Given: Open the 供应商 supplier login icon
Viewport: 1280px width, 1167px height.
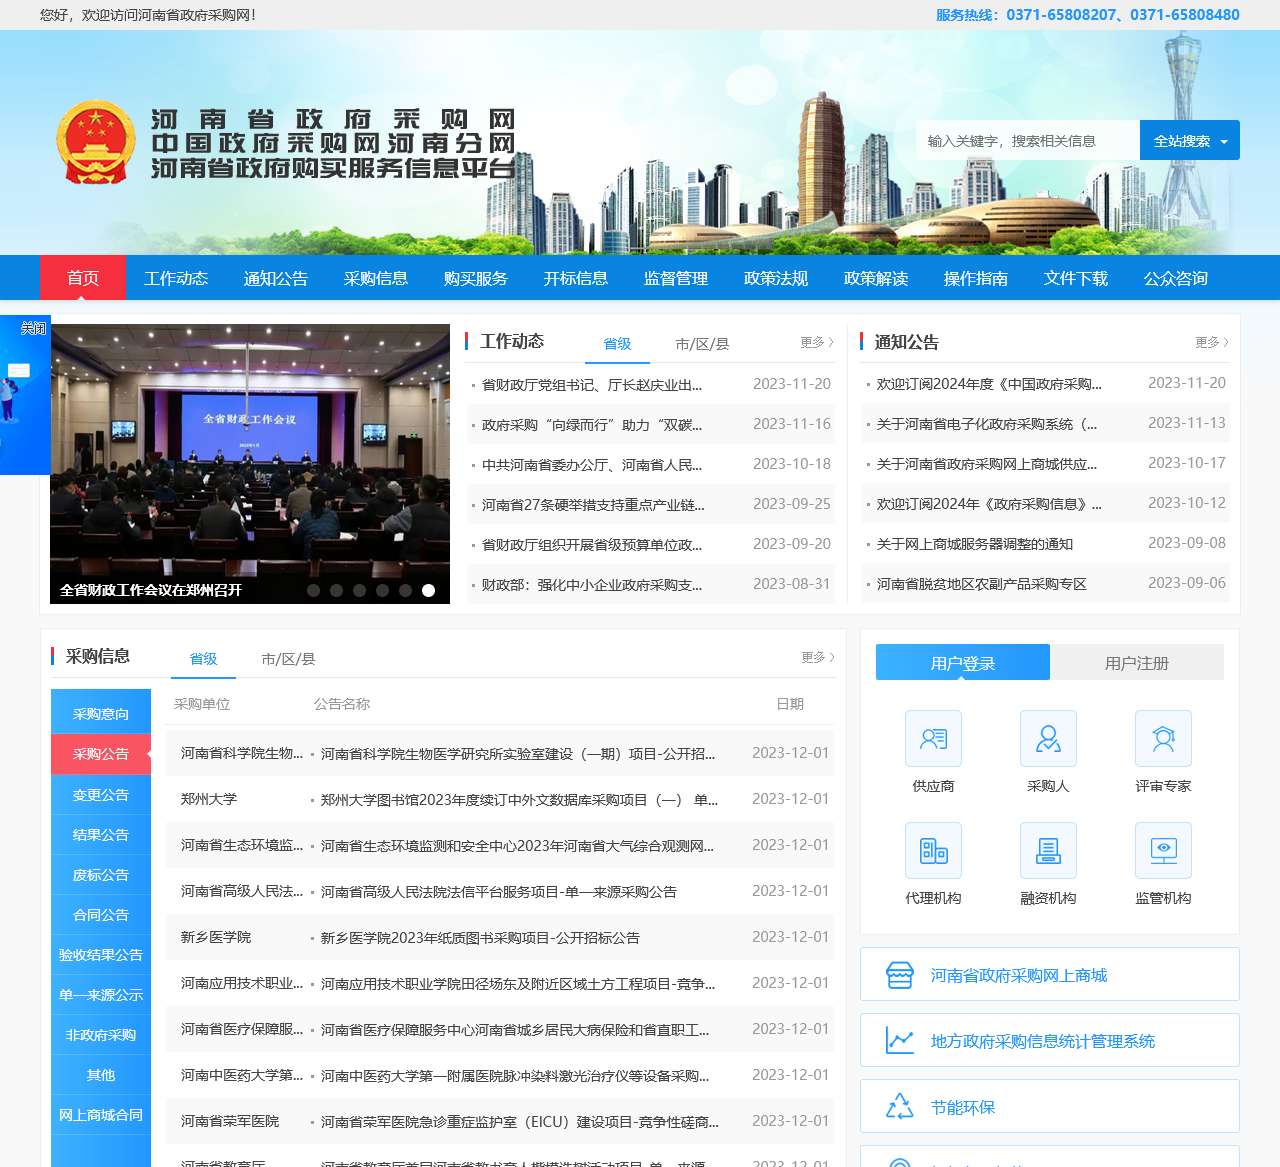Looking at the screenshot, I should tap(933, 739).
